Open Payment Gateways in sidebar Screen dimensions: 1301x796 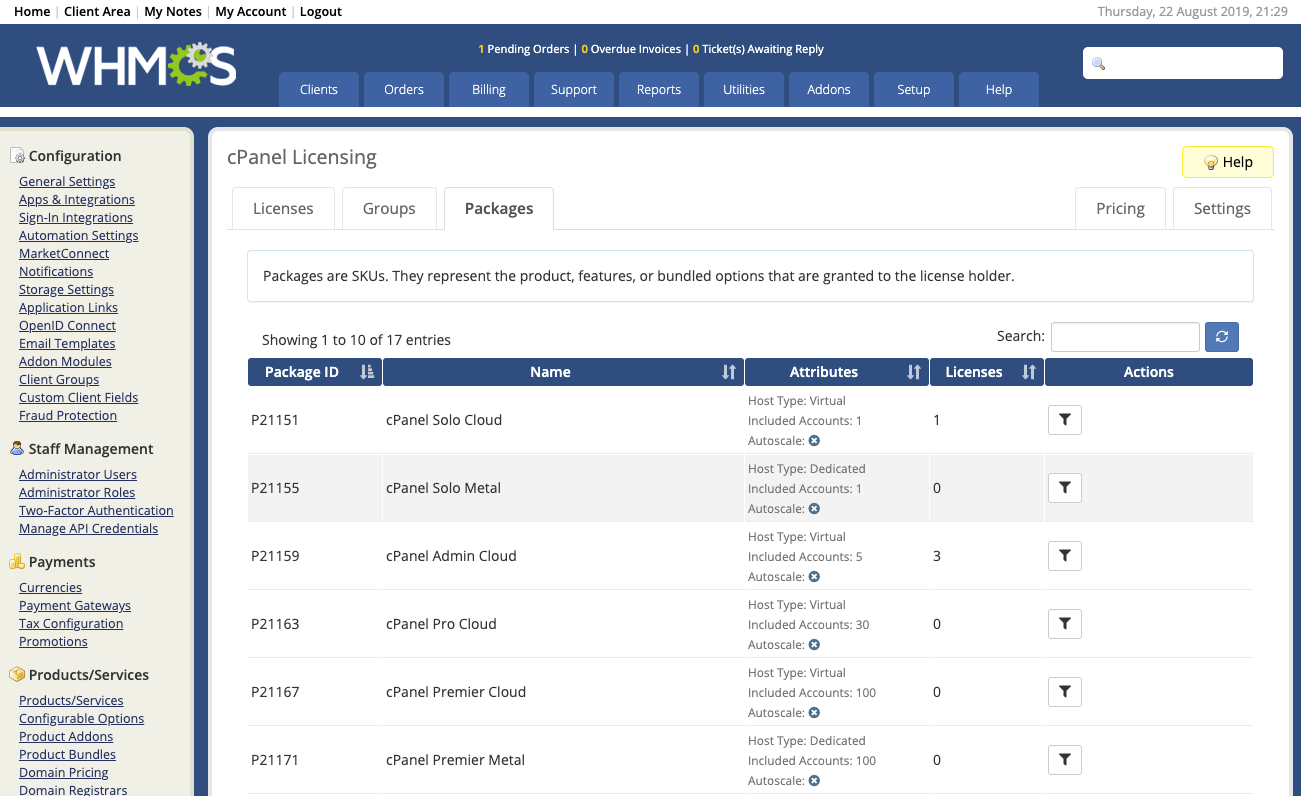click(x=75, y=605)
